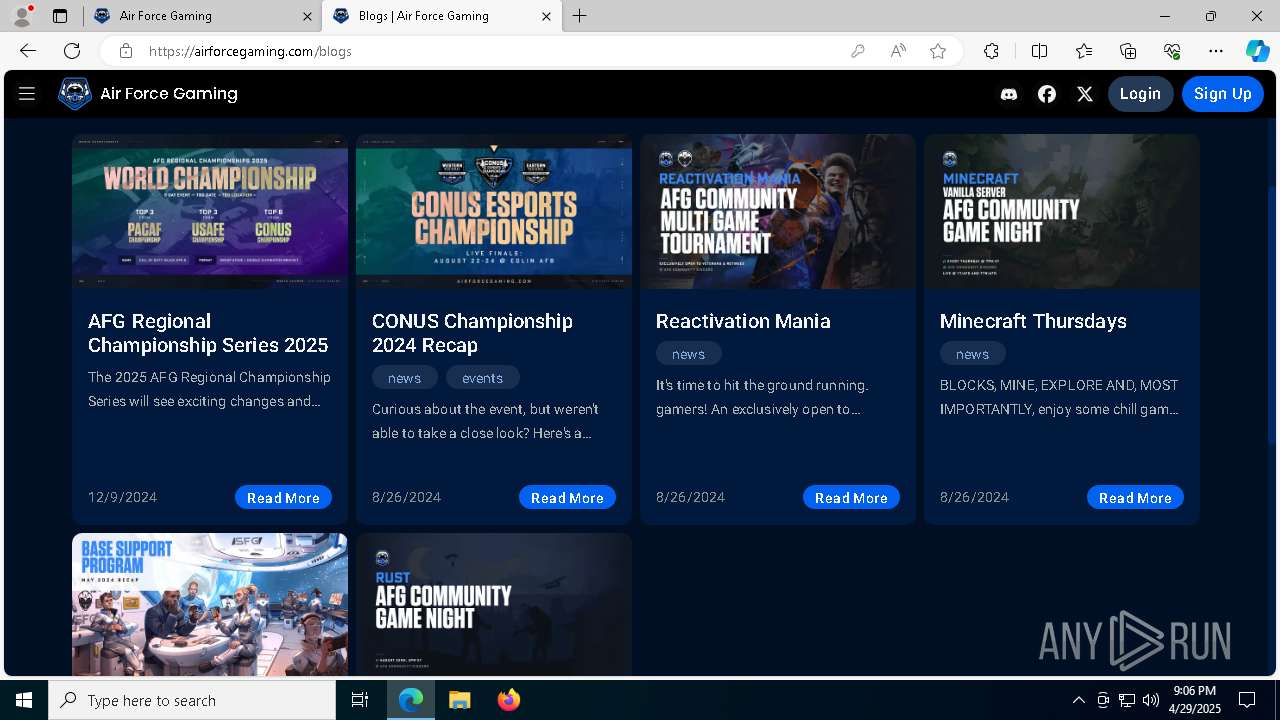
Task: Open the AFG Community Multi Game Tournament image
Action: point(778,212)
